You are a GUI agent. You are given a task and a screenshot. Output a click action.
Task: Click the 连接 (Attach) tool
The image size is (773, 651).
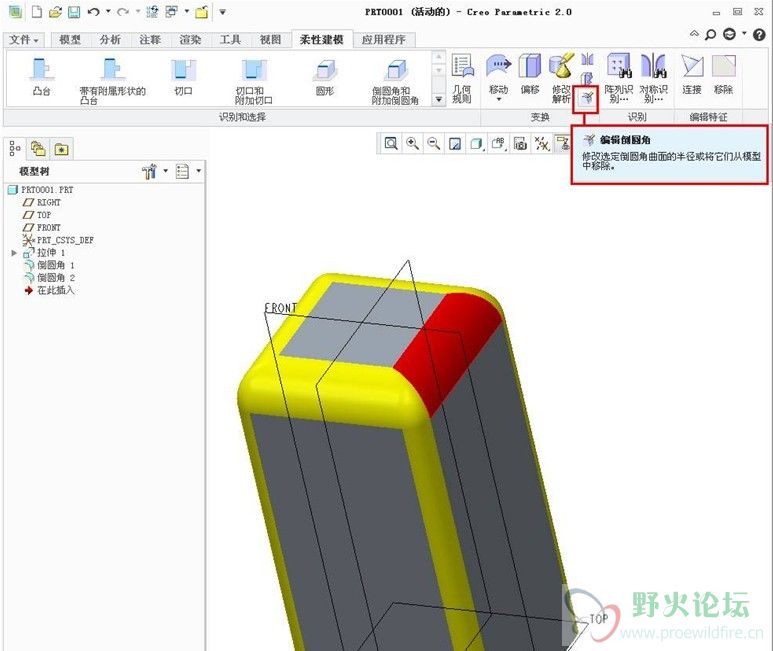tap(692, 74)
